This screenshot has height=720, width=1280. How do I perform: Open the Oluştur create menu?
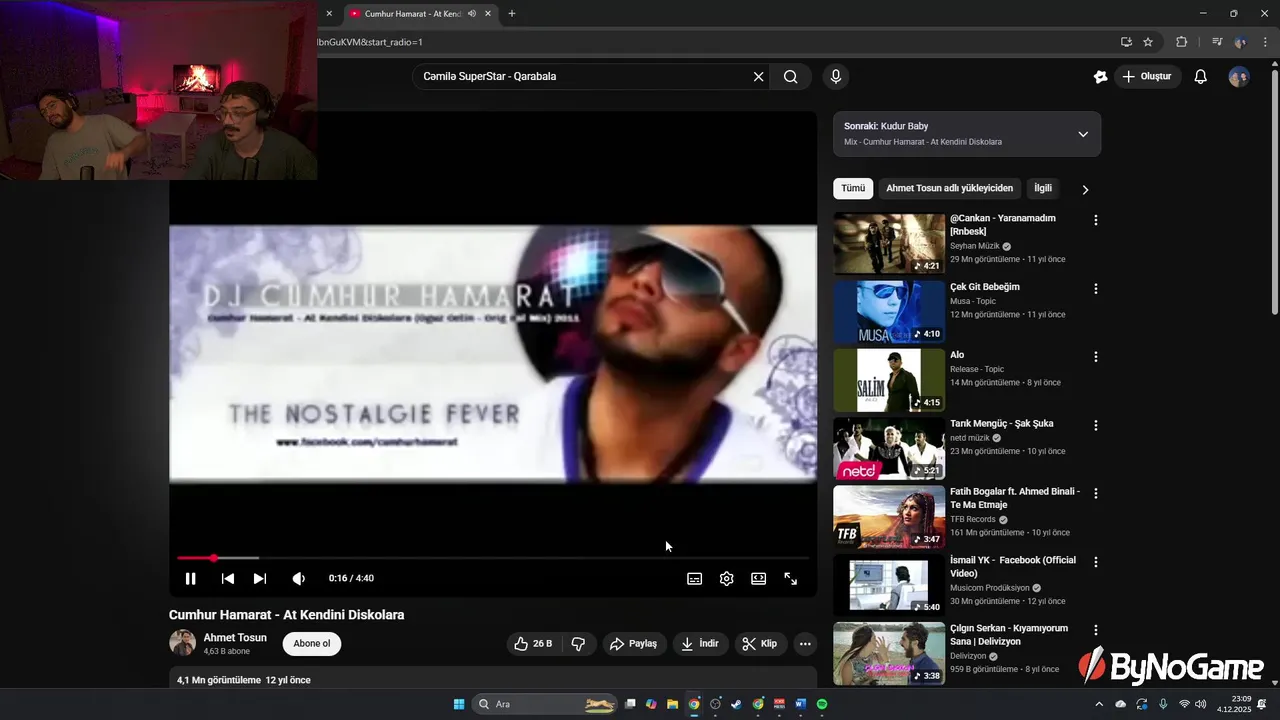[x=1148, y=76]
